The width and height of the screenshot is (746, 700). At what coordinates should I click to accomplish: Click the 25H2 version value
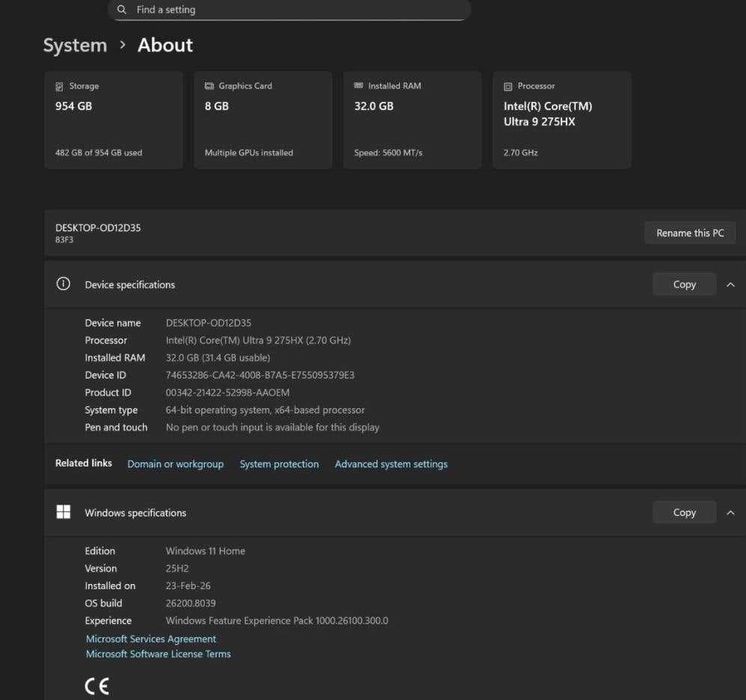click(x=177, y=568)
